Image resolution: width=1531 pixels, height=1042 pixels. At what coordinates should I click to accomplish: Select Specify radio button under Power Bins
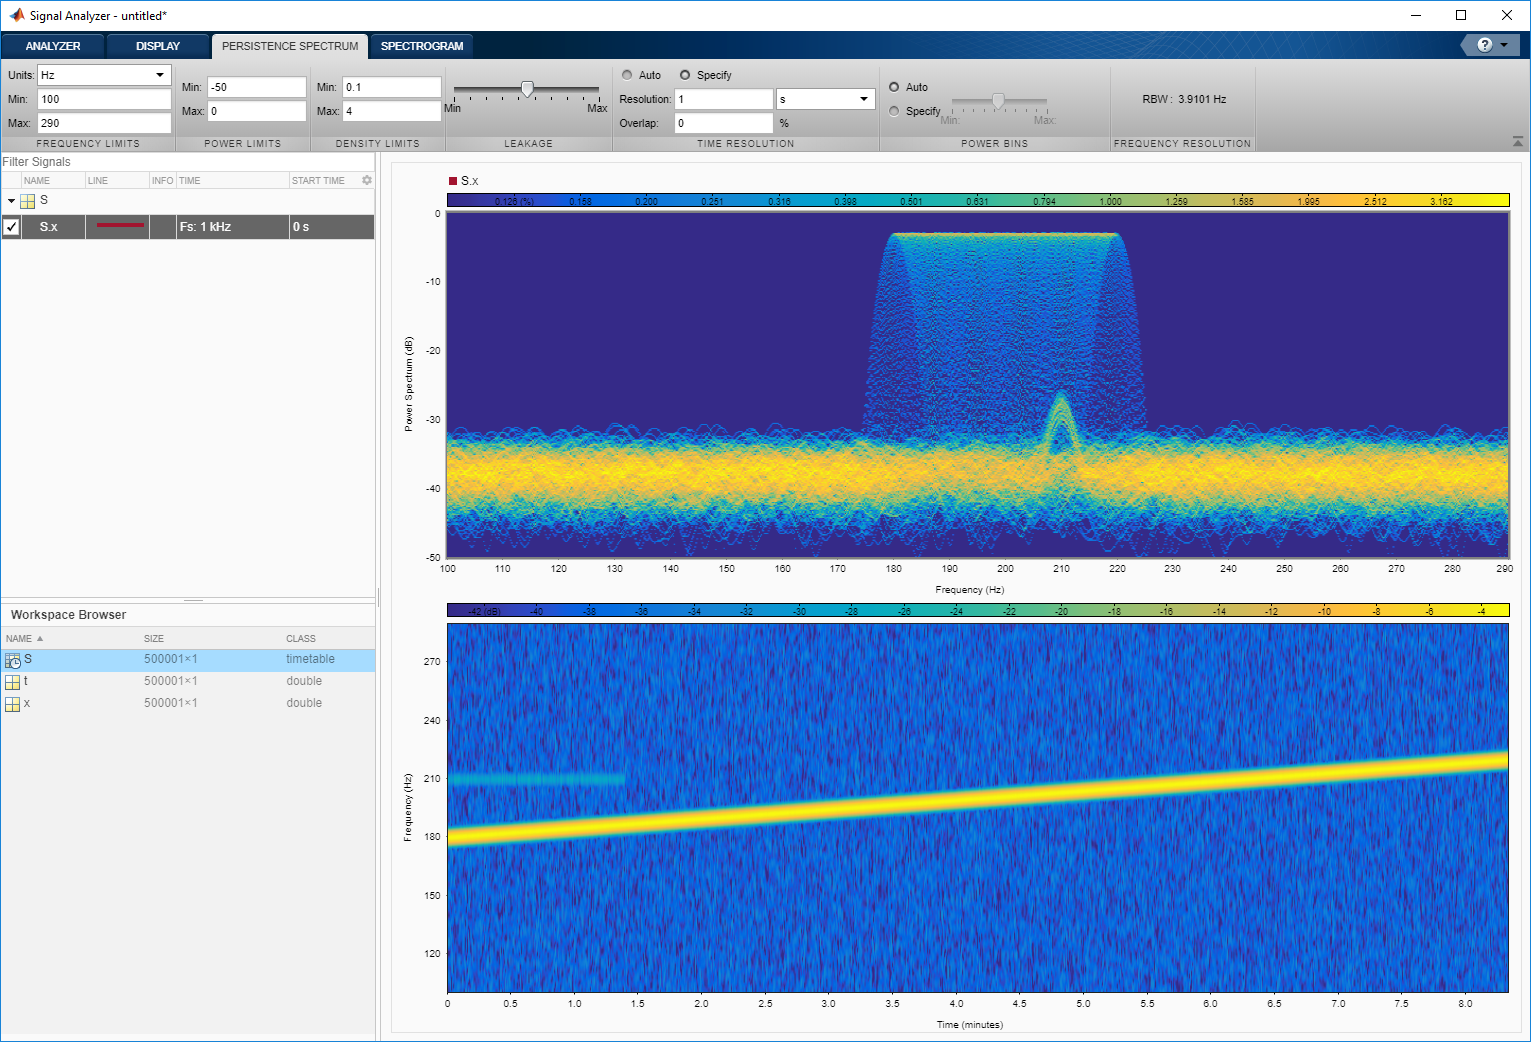894,111
